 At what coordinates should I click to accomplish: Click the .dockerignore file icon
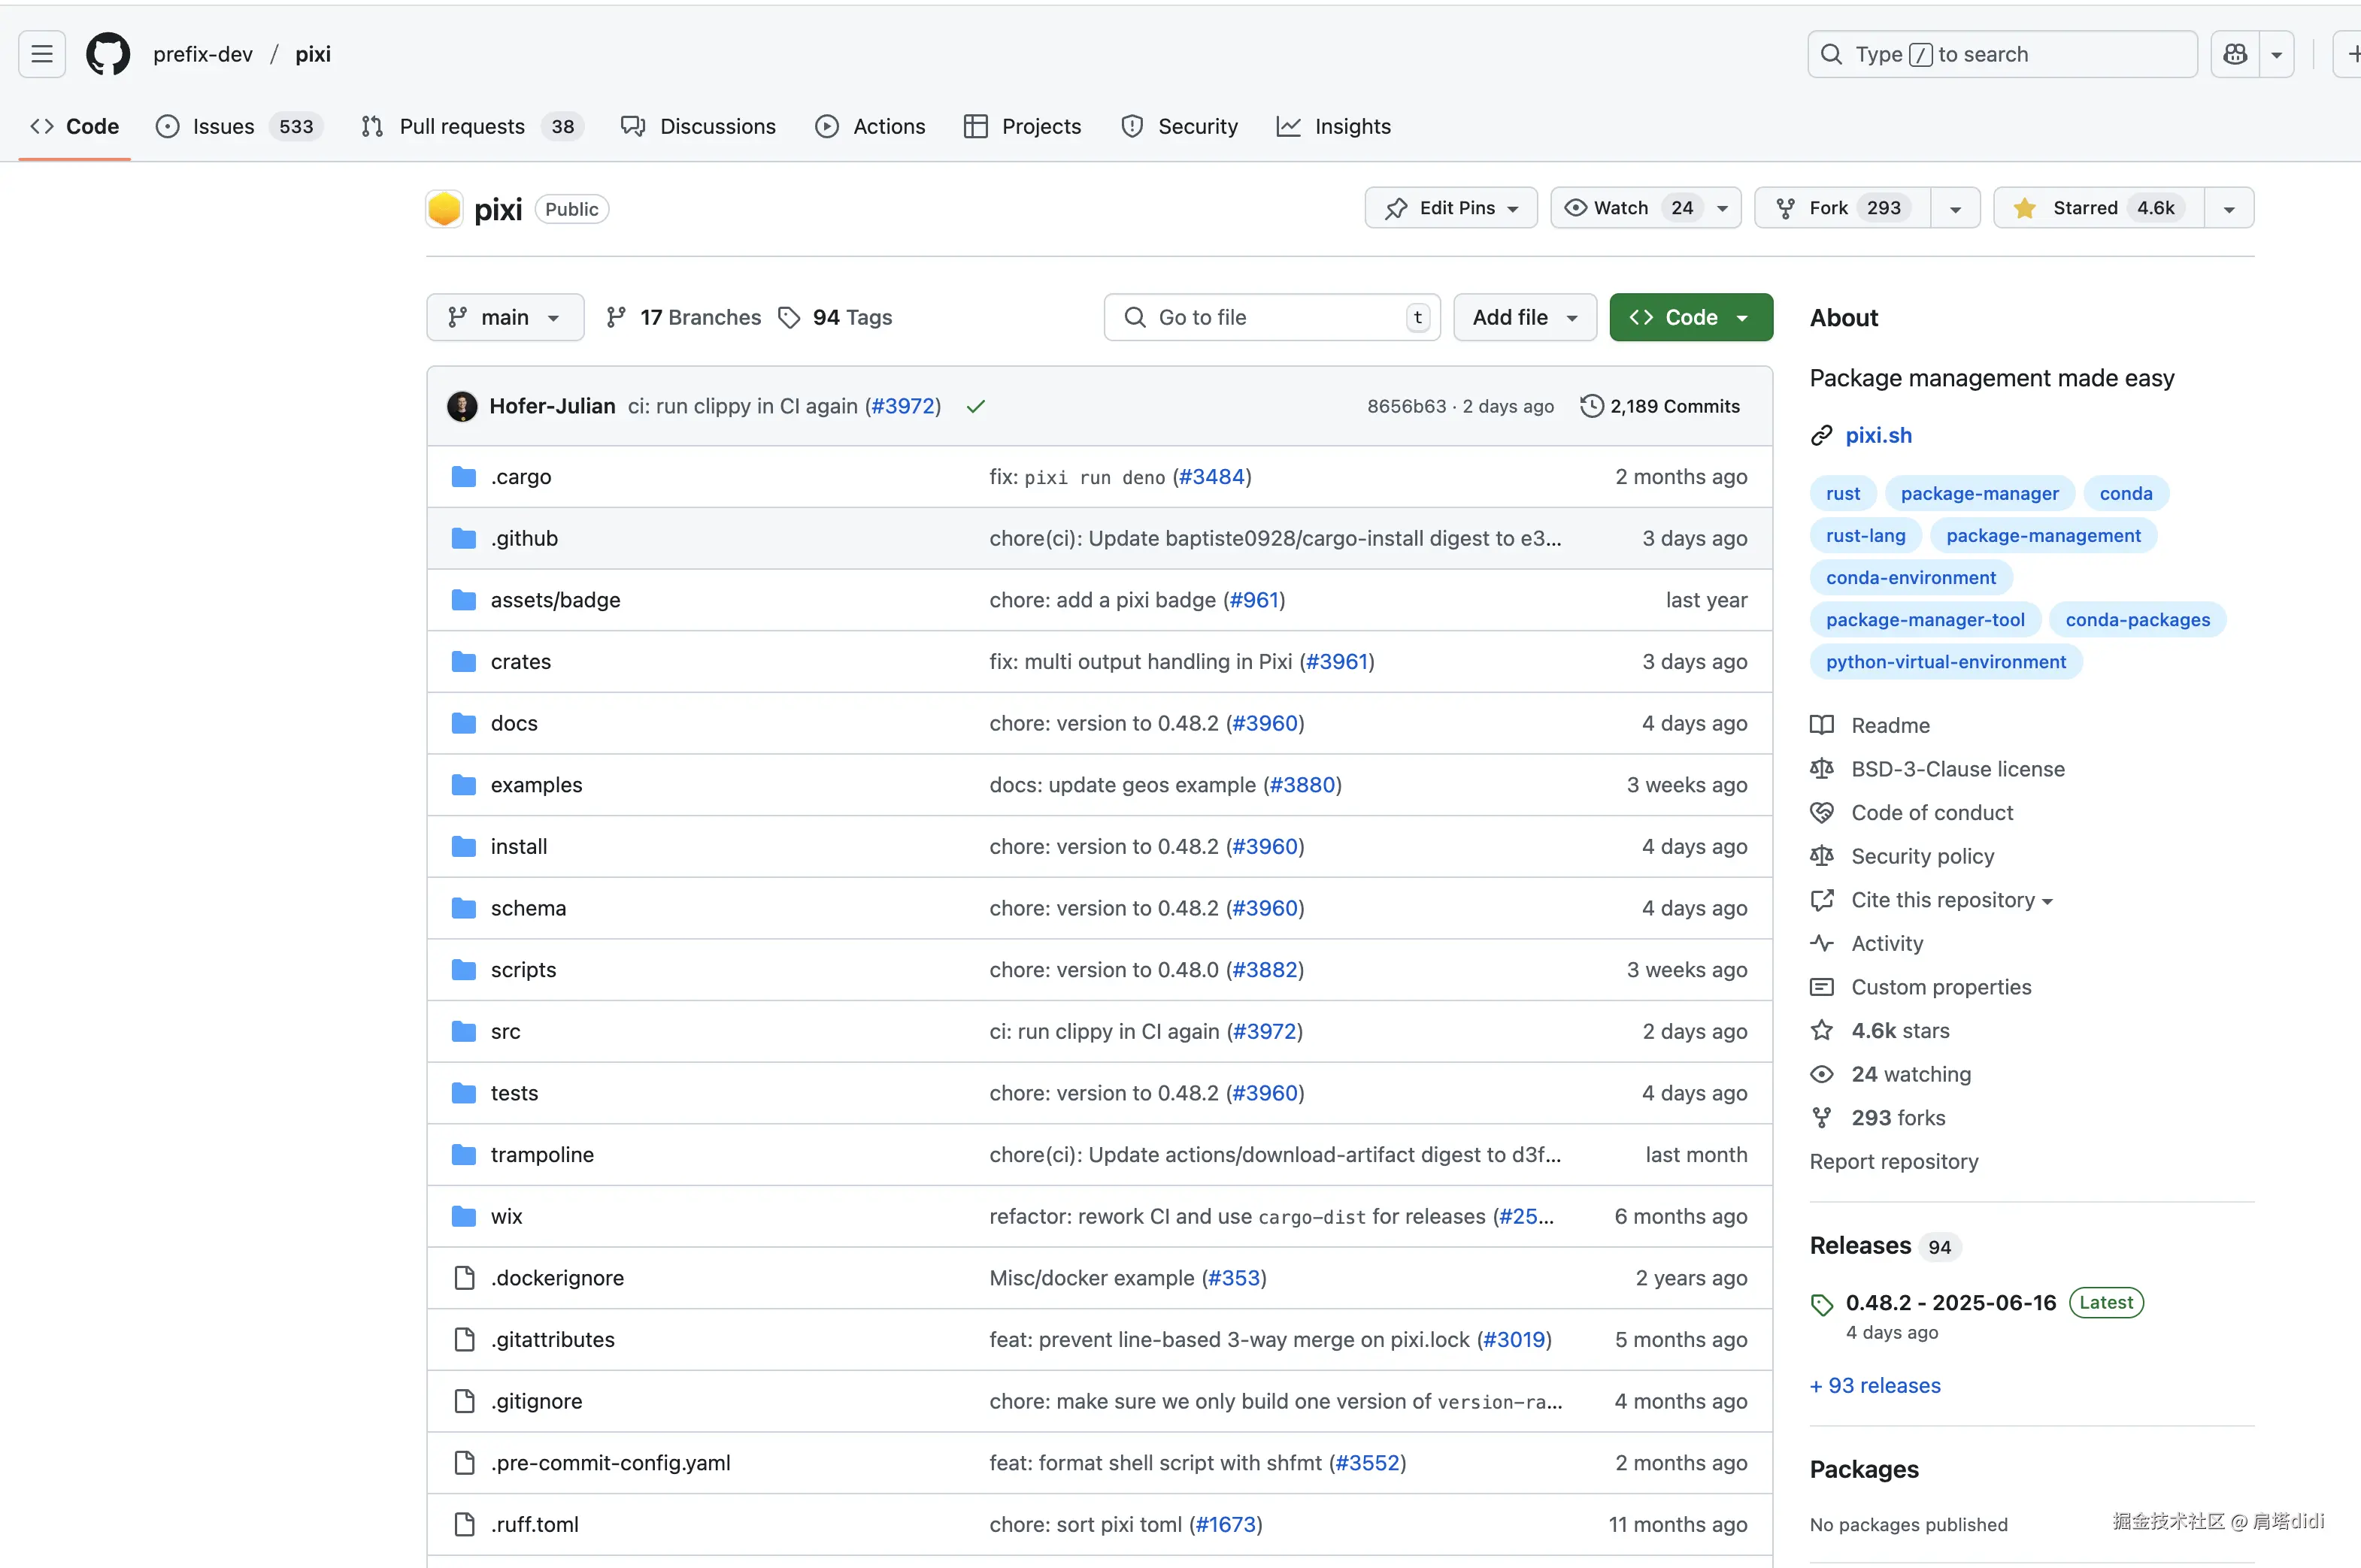[464, 1278]
